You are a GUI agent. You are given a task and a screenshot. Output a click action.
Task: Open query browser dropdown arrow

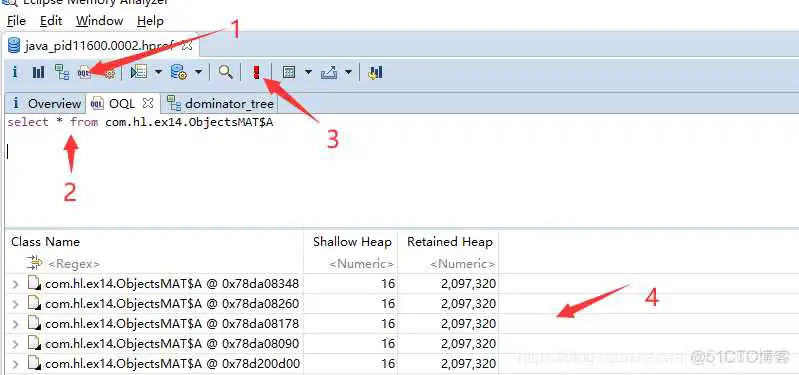198,72
